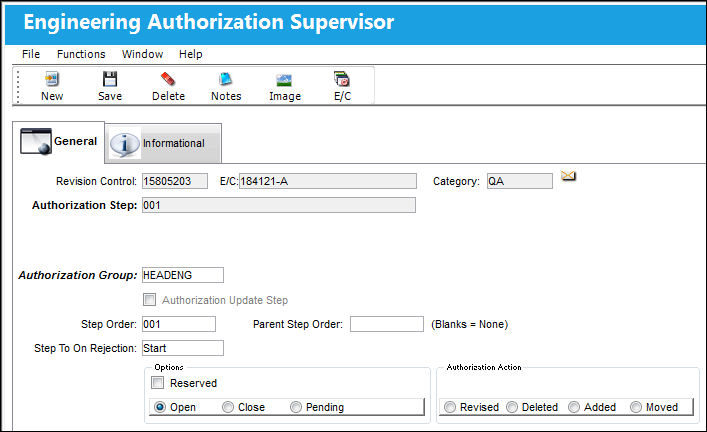707x432 pixels.
Task: Select the Pending radio button
Action: [296, 407]
